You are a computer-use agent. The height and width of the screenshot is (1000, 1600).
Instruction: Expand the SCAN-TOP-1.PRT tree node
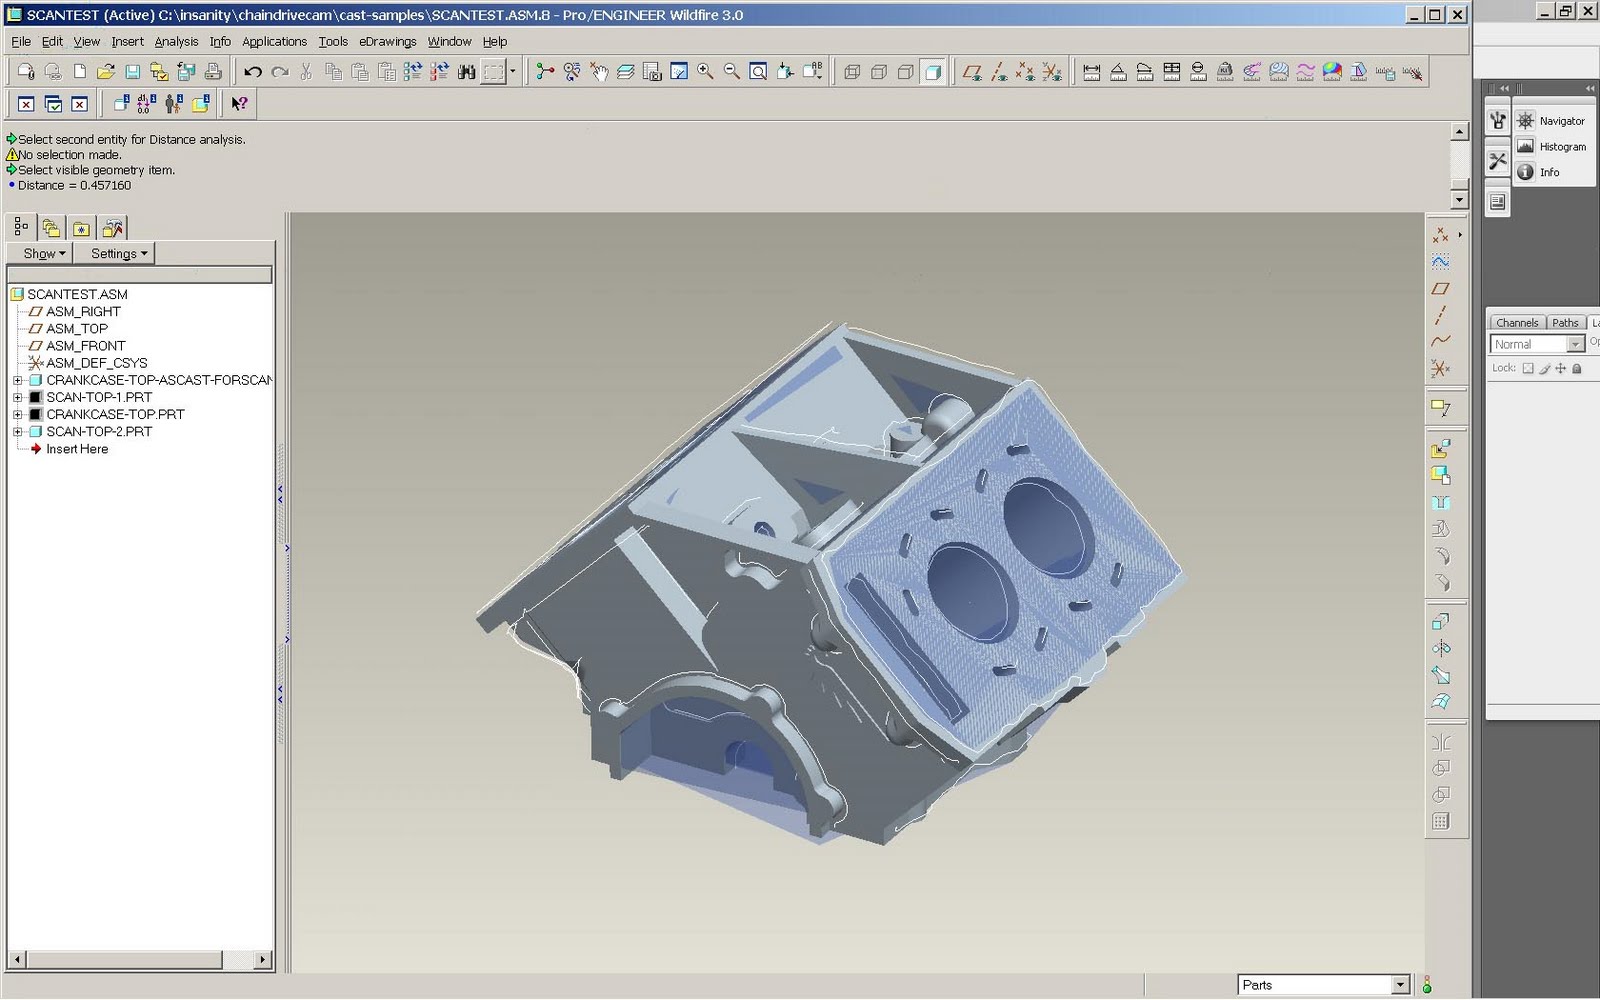coord(17,398)
